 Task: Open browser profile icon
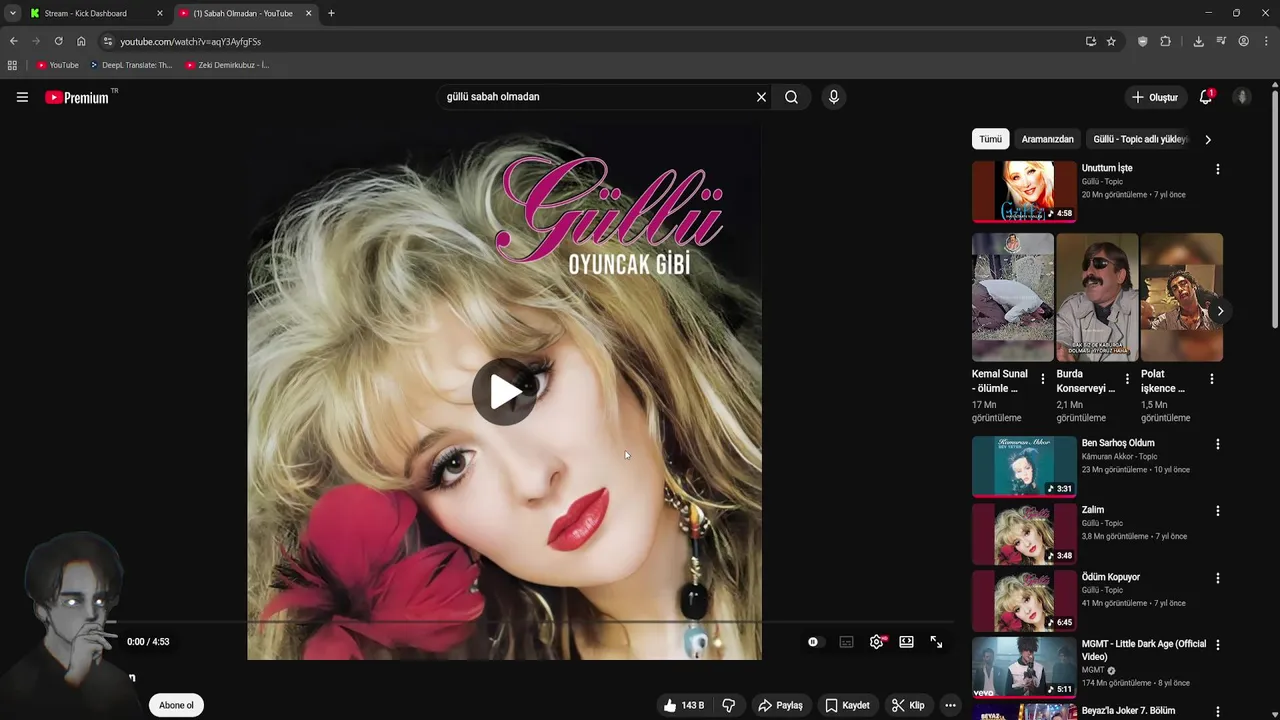click(1243, 41)
